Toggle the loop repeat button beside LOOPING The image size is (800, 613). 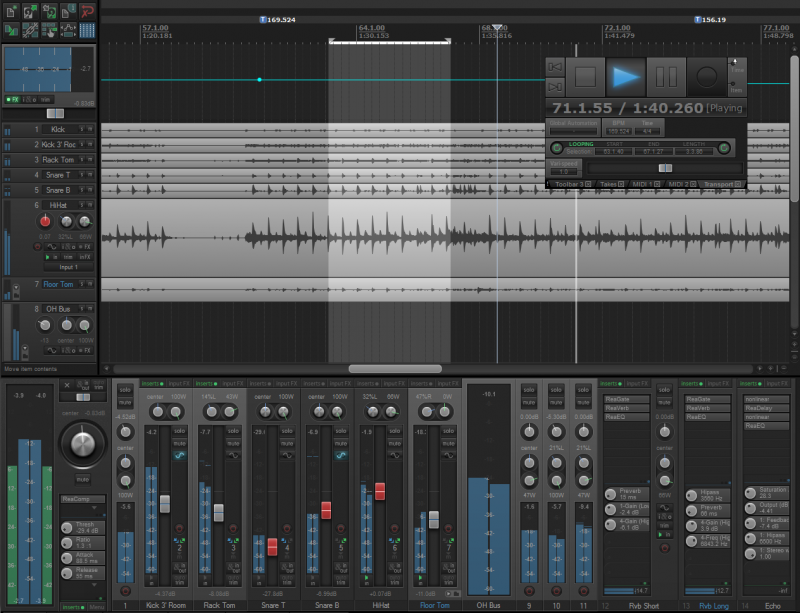pyautogui.click(x=557, y=148)
